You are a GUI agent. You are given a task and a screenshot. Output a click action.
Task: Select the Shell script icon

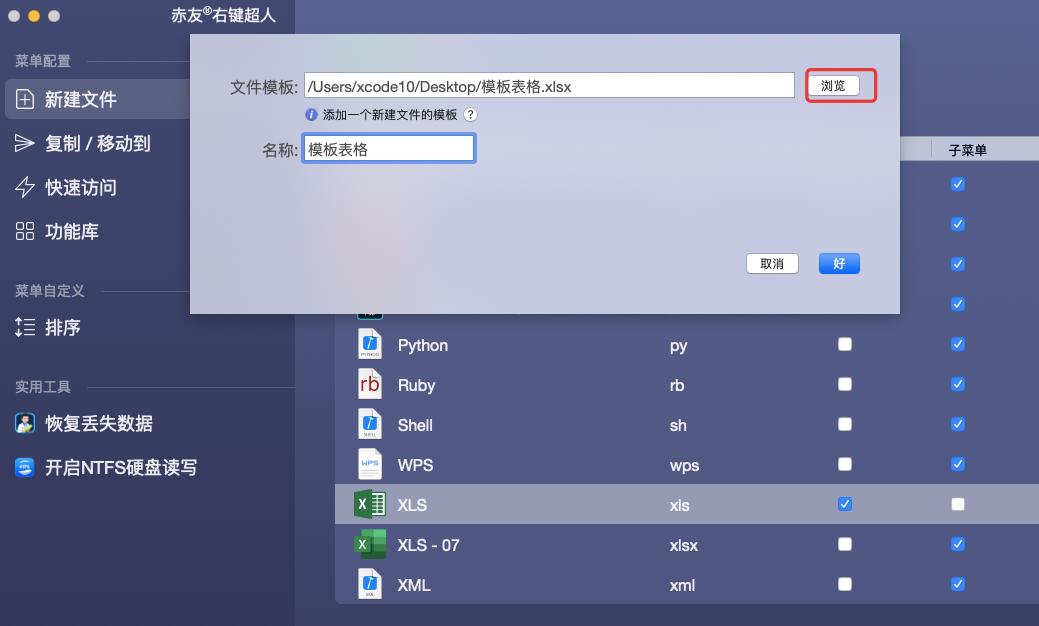(370, 424)
